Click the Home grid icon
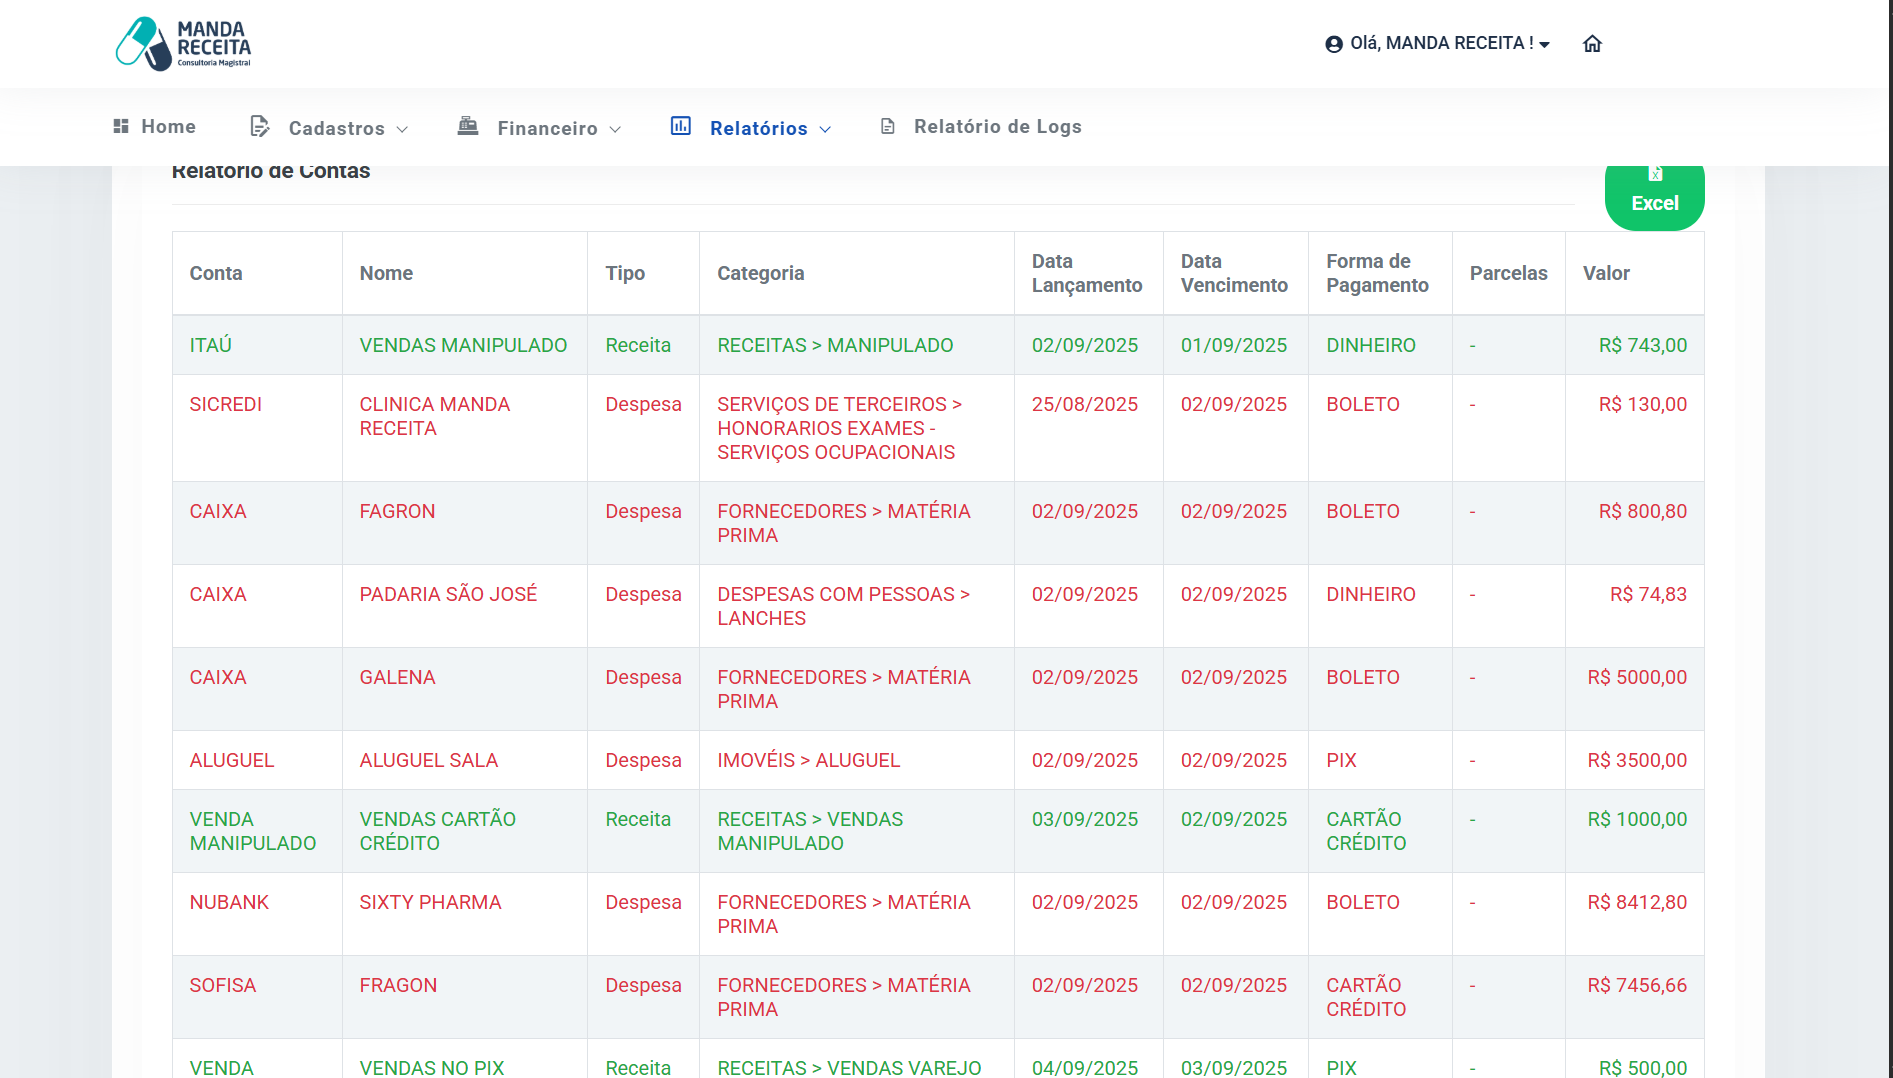The image size is (1893, 1078). click(121, 126)
